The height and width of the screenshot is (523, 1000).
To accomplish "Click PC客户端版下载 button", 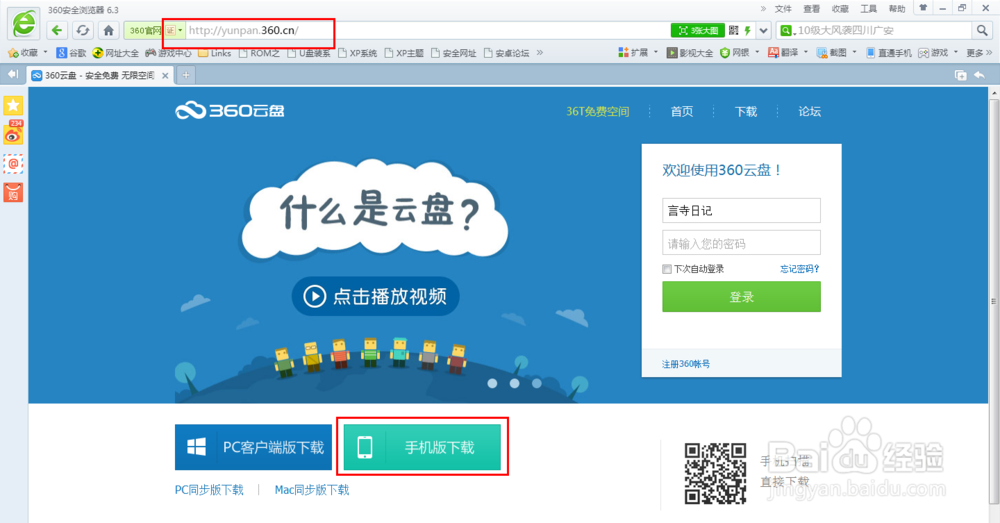I will (x=253, y=447).
